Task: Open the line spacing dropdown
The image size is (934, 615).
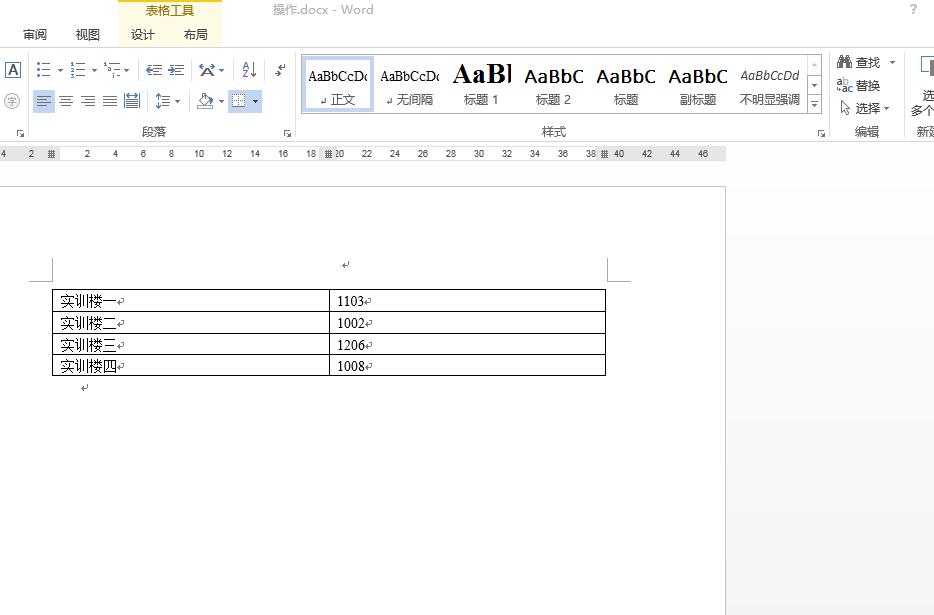Action: (176, 100)
